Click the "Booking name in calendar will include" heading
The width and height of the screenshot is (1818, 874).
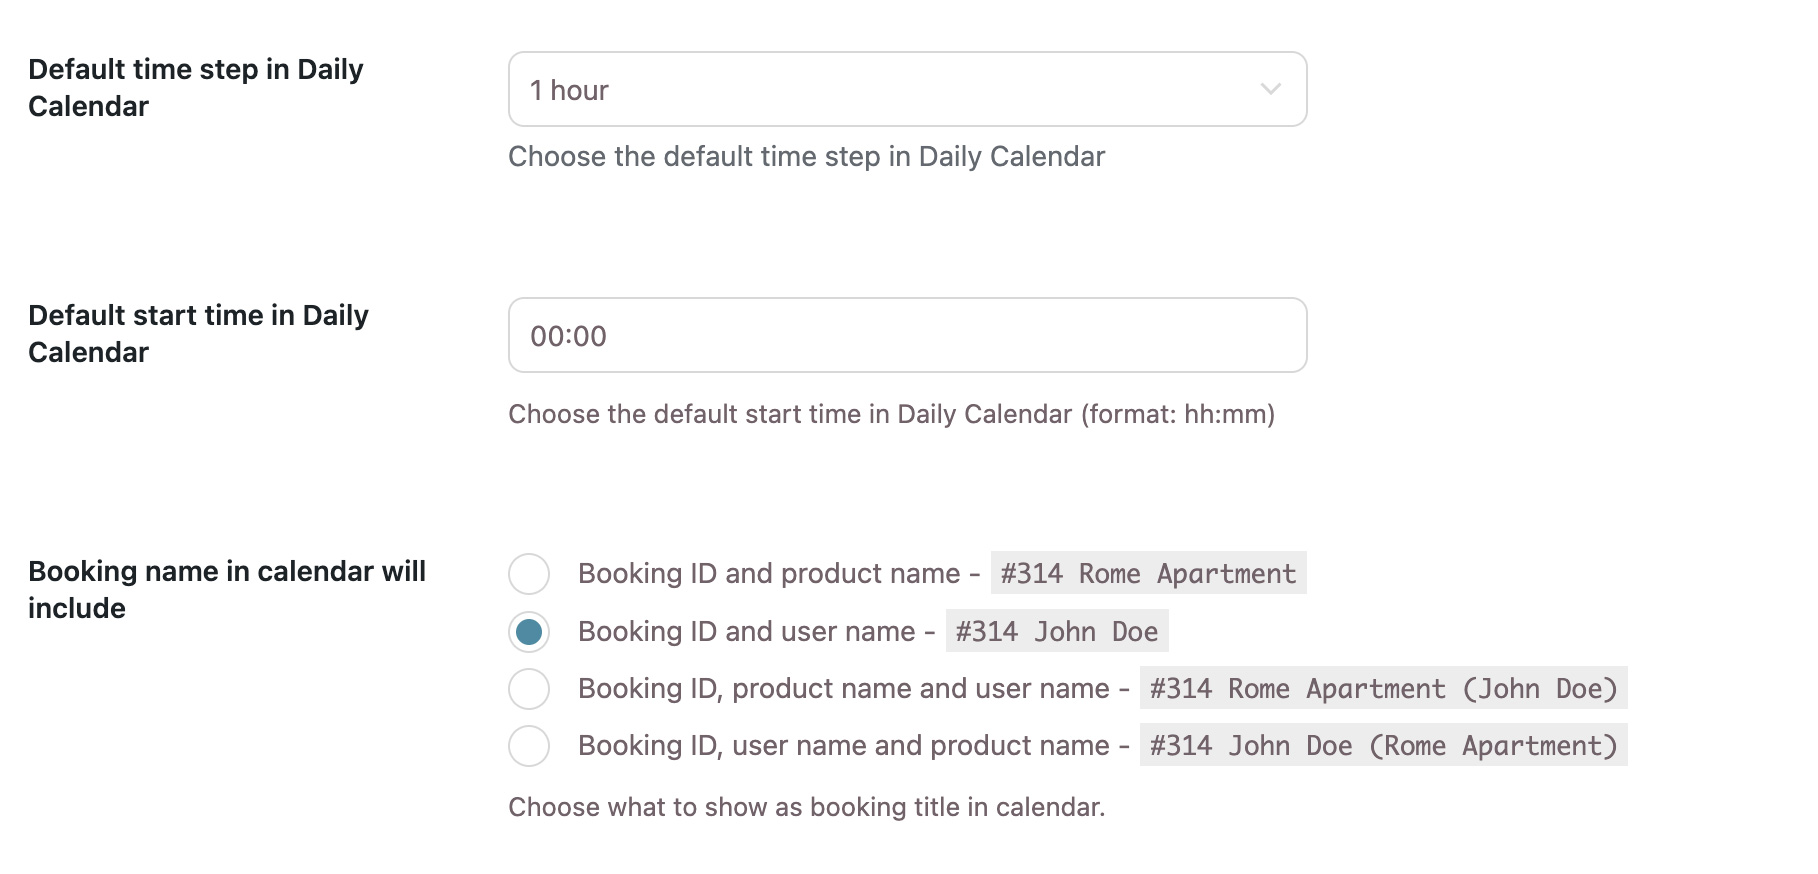click(x=226, y=590)
